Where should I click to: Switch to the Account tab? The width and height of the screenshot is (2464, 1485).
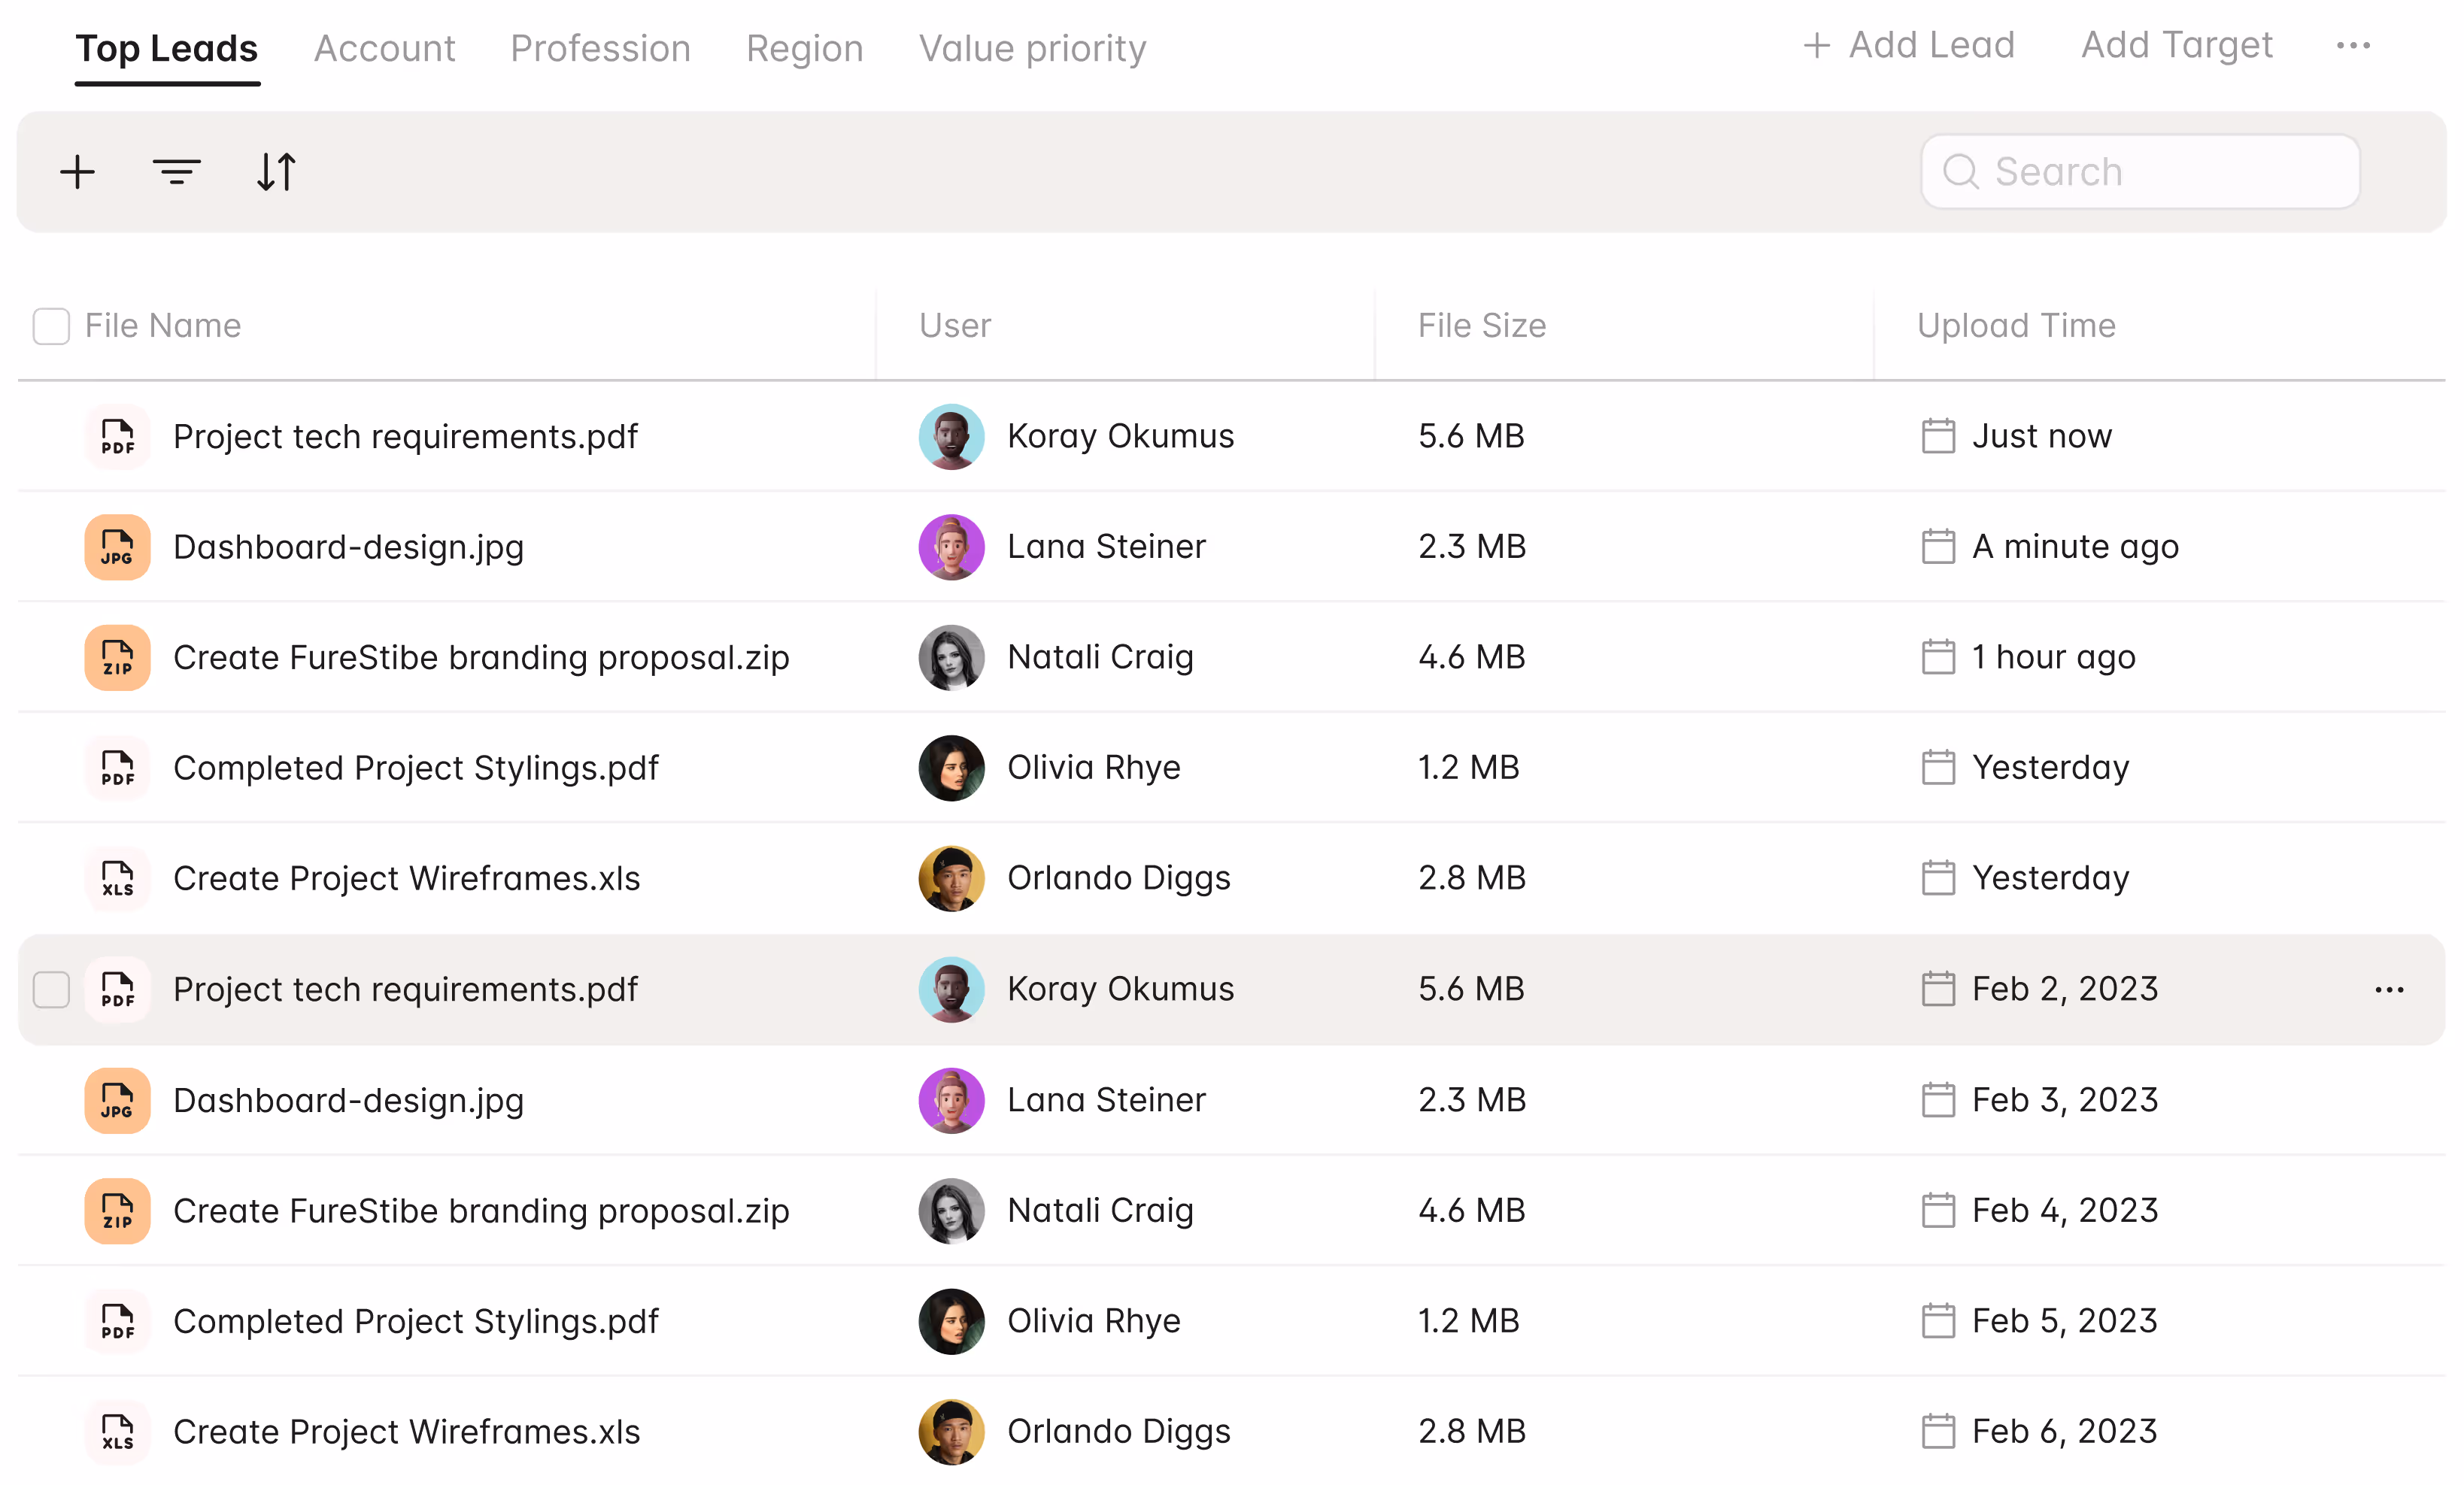pos(384,48)
